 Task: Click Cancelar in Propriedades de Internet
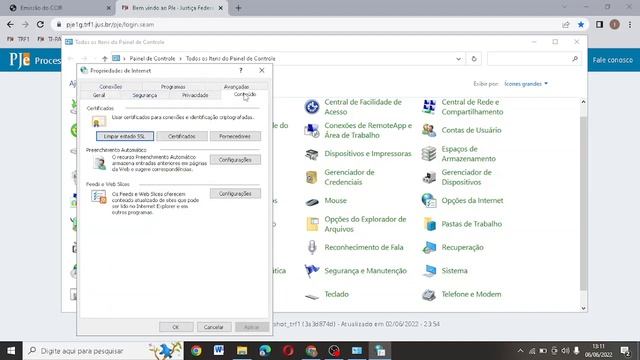point(213,327)
